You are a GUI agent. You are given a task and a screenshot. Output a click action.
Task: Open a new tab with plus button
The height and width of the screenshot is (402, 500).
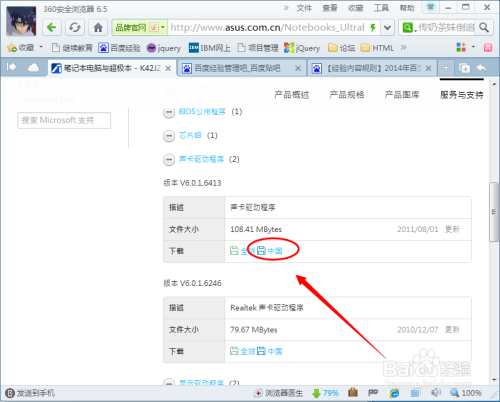446,68
